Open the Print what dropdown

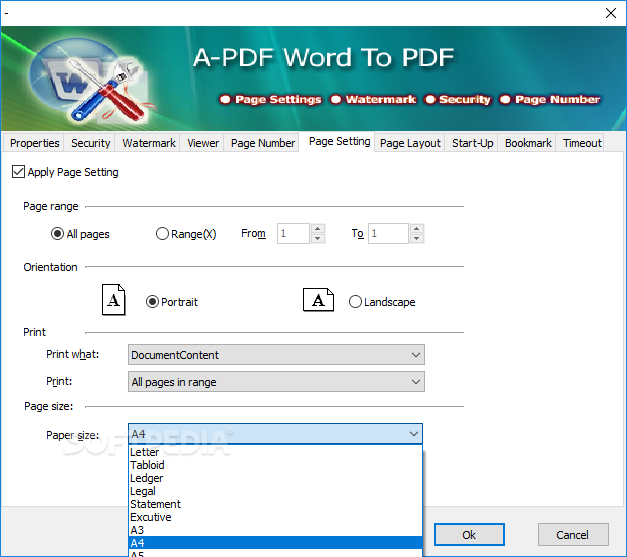pyautogui.click(x=276, y=355)
